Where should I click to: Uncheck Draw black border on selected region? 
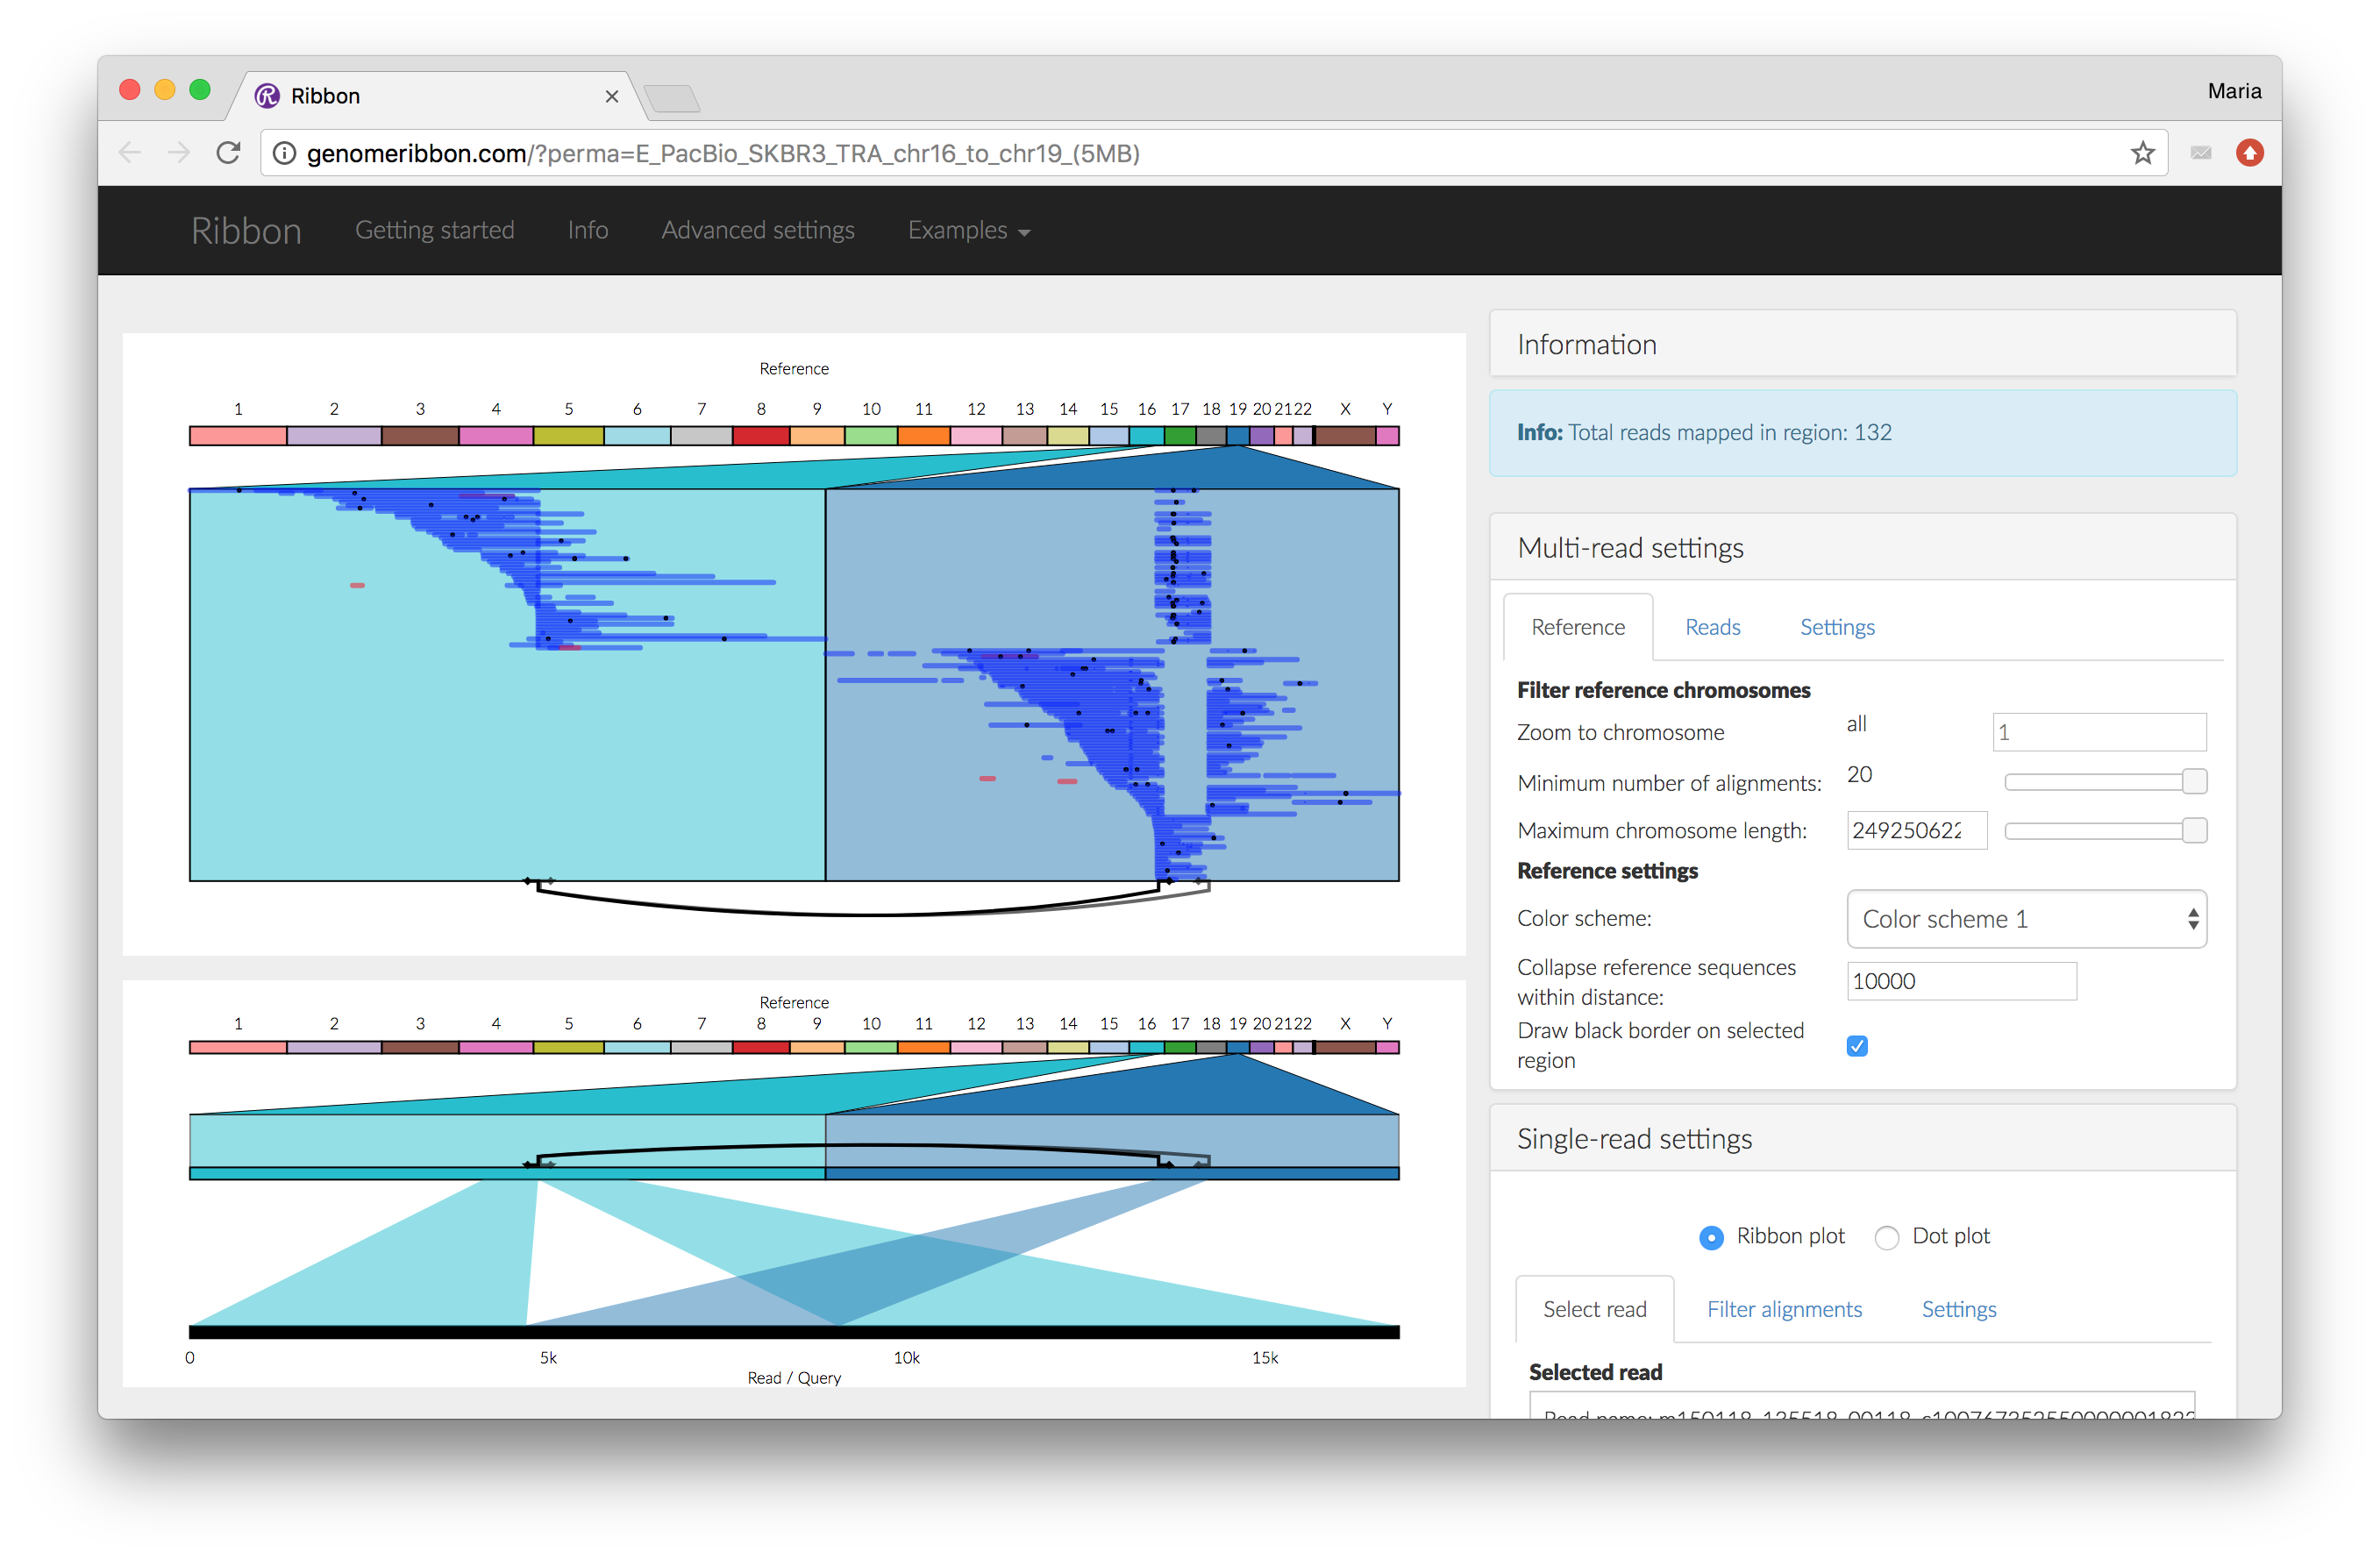1857,1045
